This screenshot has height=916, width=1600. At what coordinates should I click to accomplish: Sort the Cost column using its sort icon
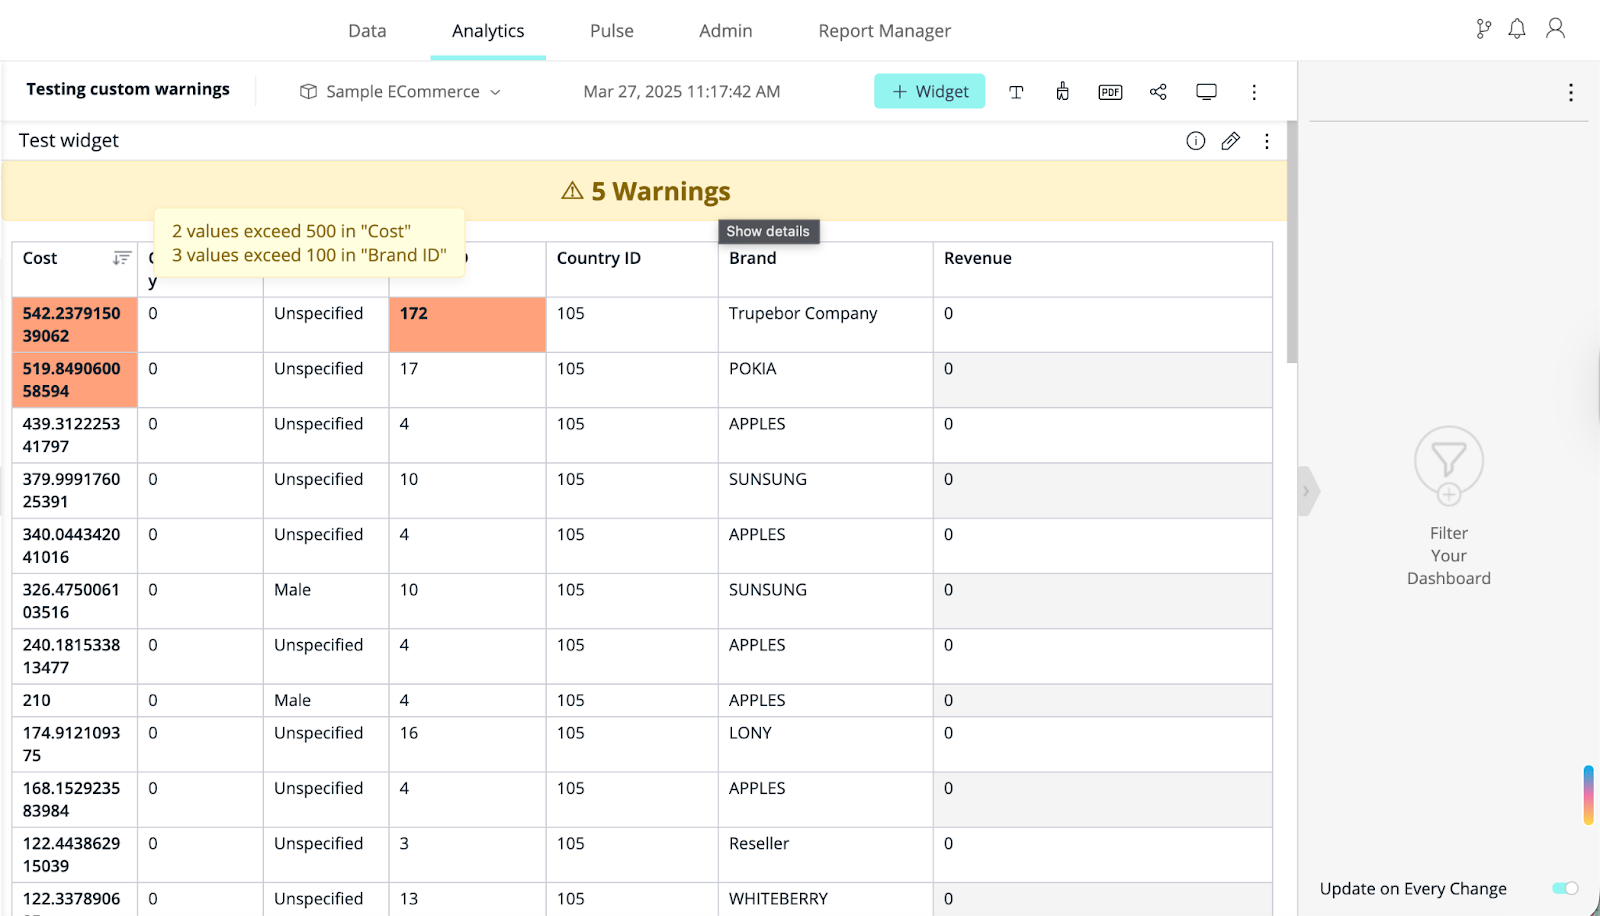click(x=122, y=257)
